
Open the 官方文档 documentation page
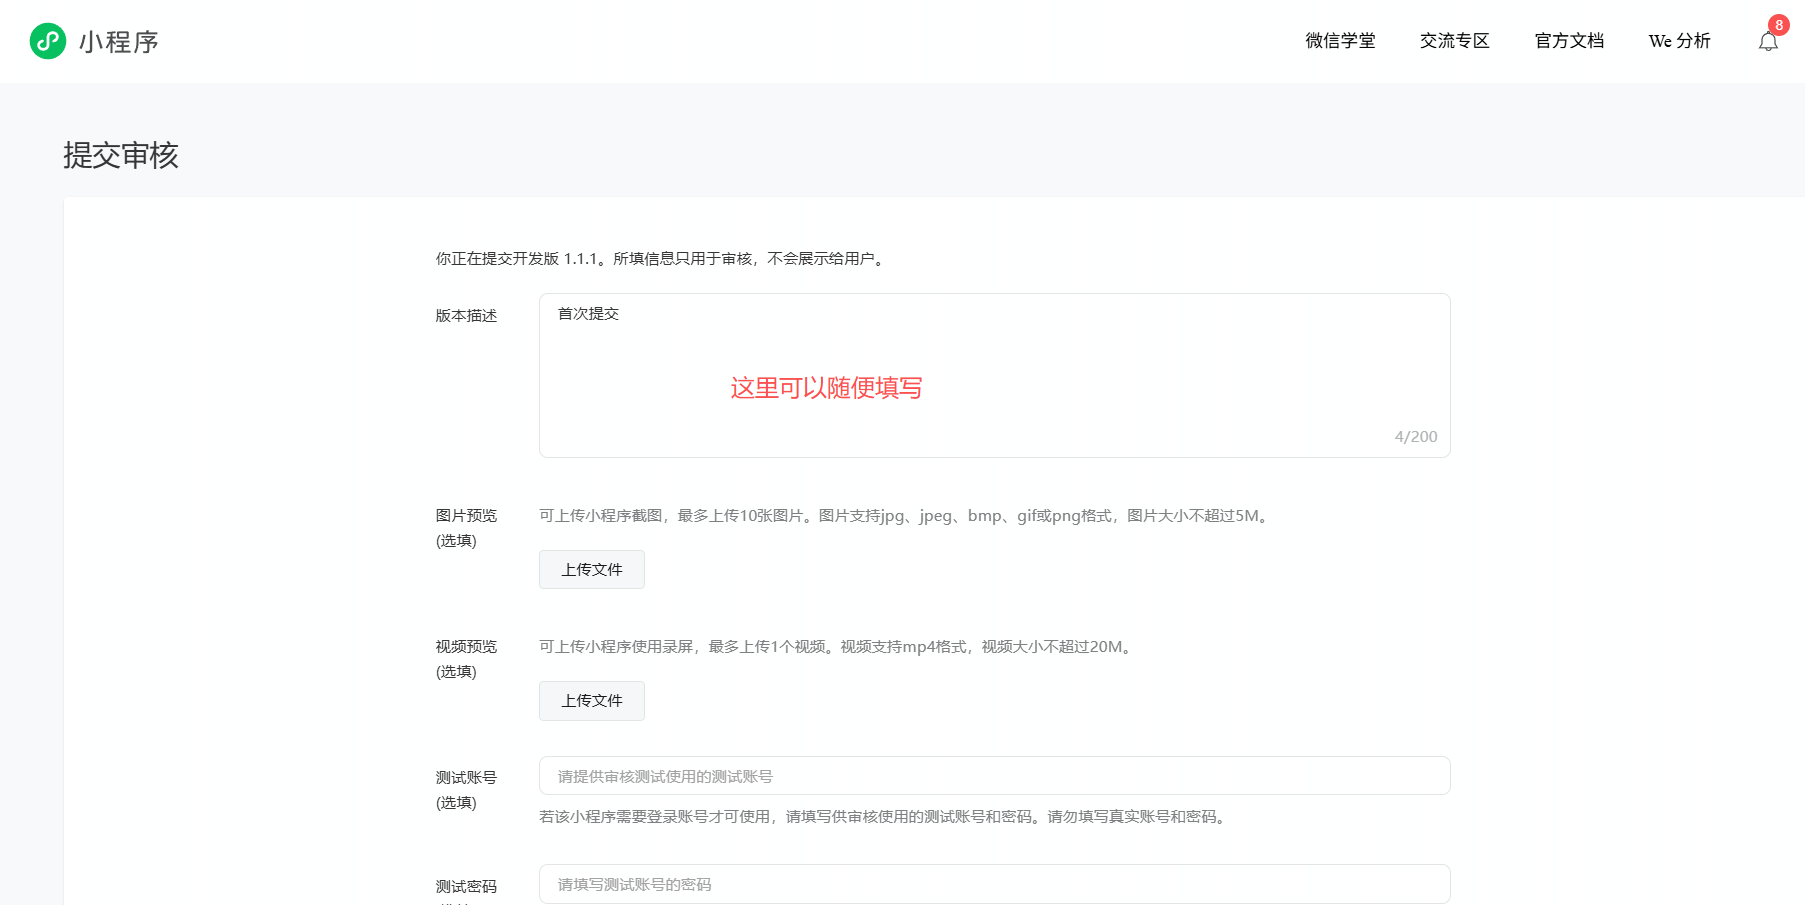[x=1568, y=41]
